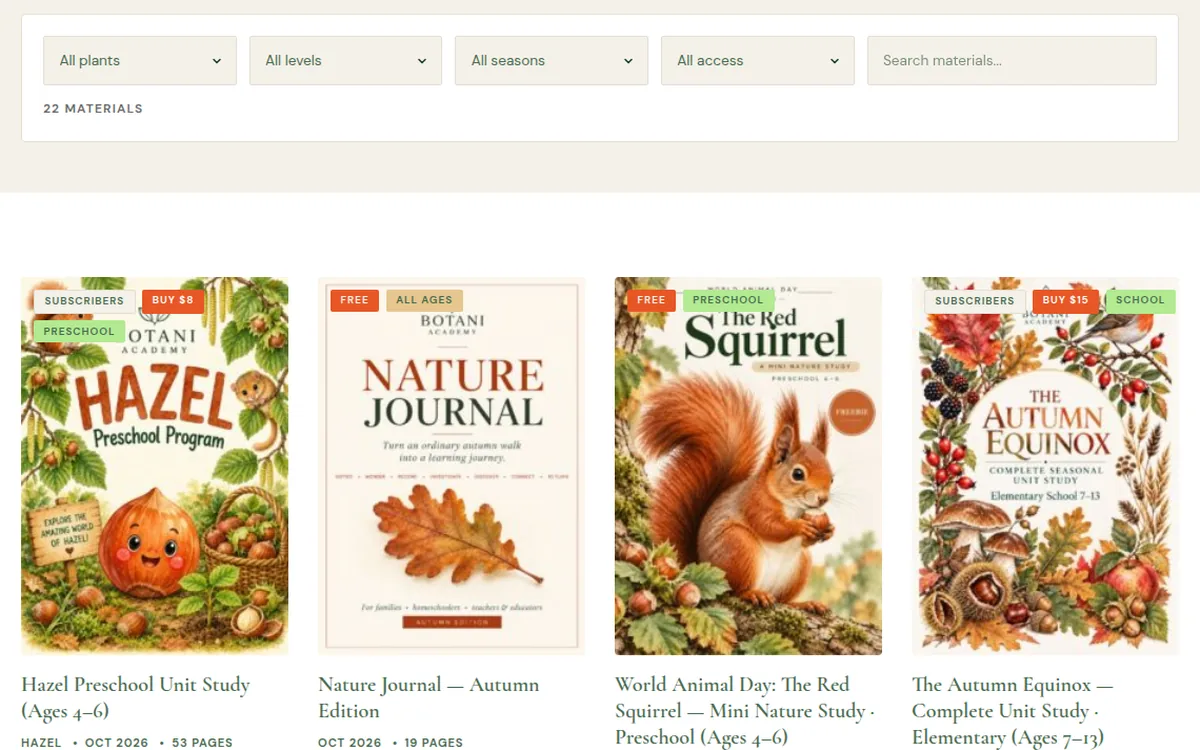Open Hazel Preschool Unit Study title link
The image size is (1200, 750).
point(136,698)
